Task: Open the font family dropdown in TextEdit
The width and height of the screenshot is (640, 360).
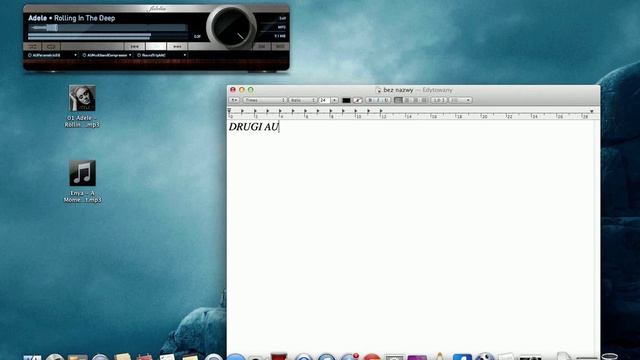Action: 264,100
